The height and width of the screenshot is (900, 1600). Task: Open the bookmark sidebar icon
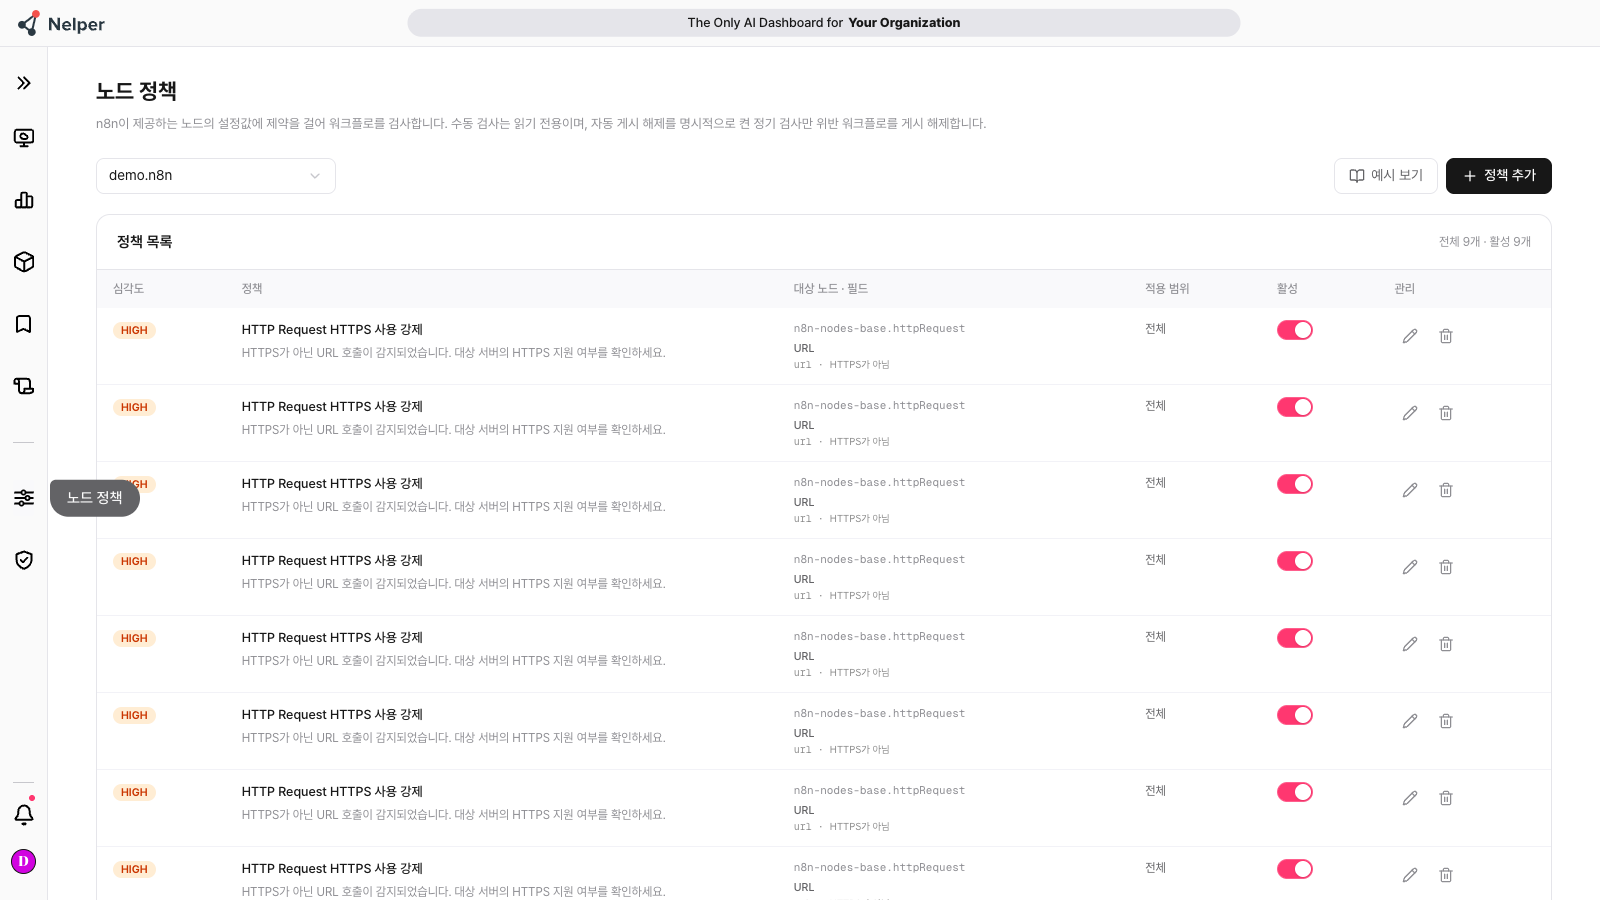pos(24,324)
